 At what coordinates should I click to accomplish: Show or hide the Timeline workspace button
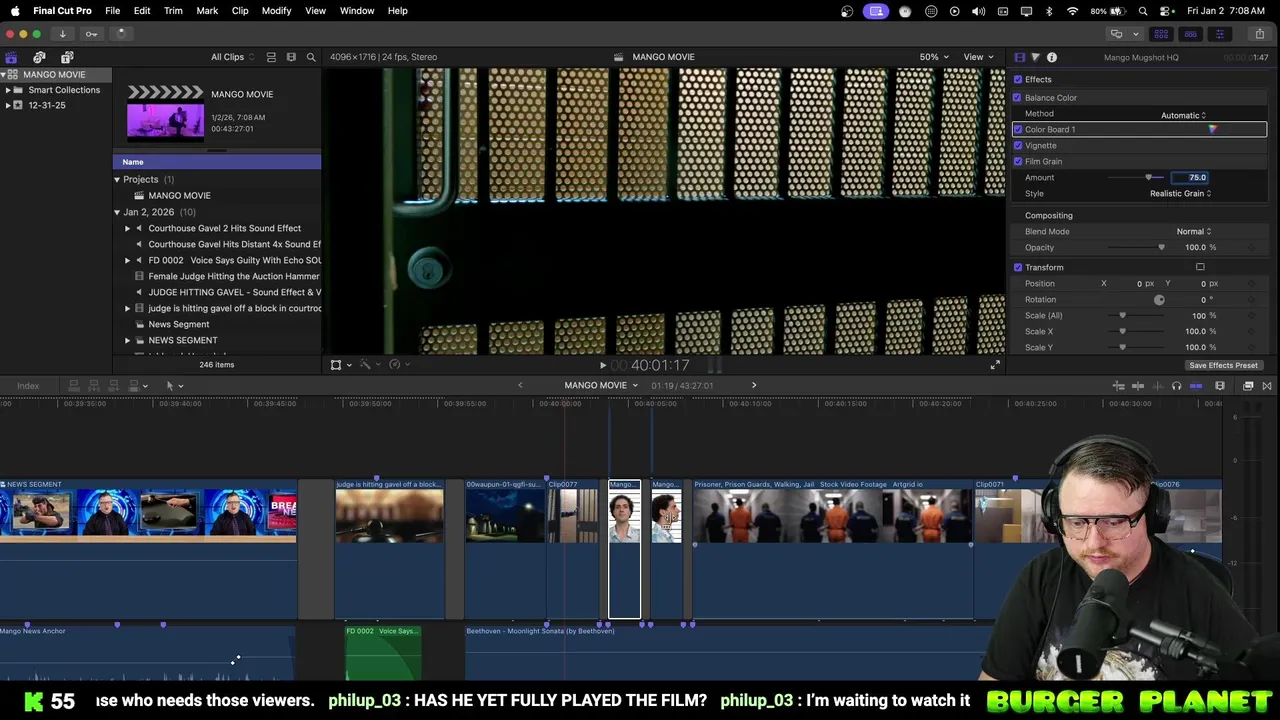tap(1190, 34)
